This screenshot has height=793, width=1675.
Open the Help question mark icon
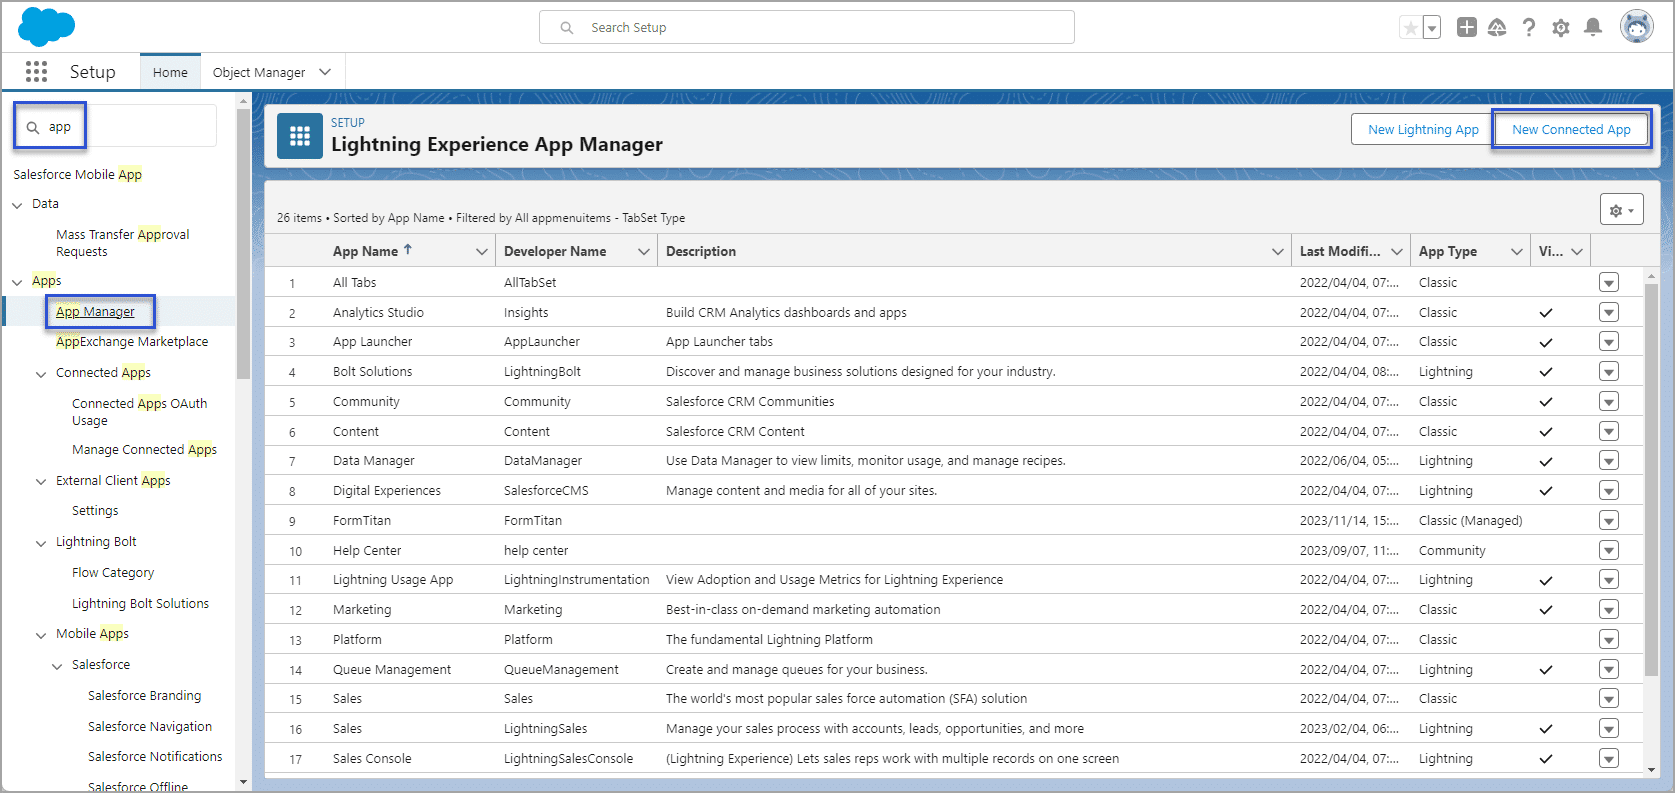tap(1529, 28)
